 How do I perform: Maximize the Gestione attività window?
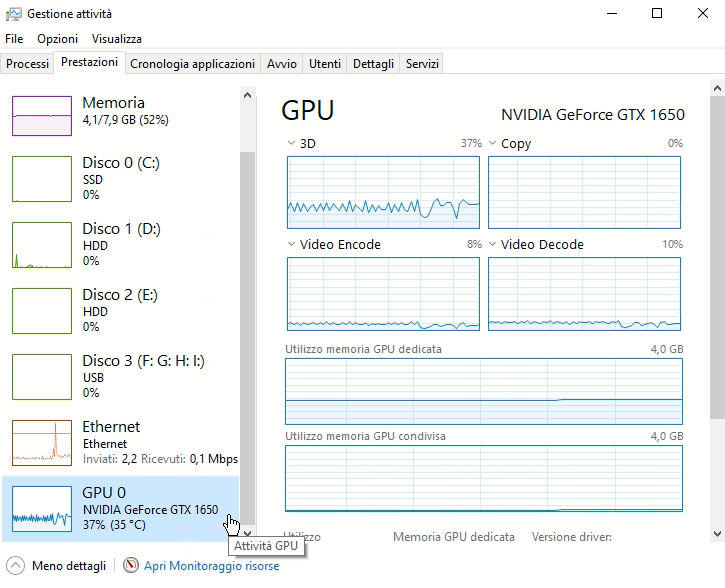tap(657, 13)
